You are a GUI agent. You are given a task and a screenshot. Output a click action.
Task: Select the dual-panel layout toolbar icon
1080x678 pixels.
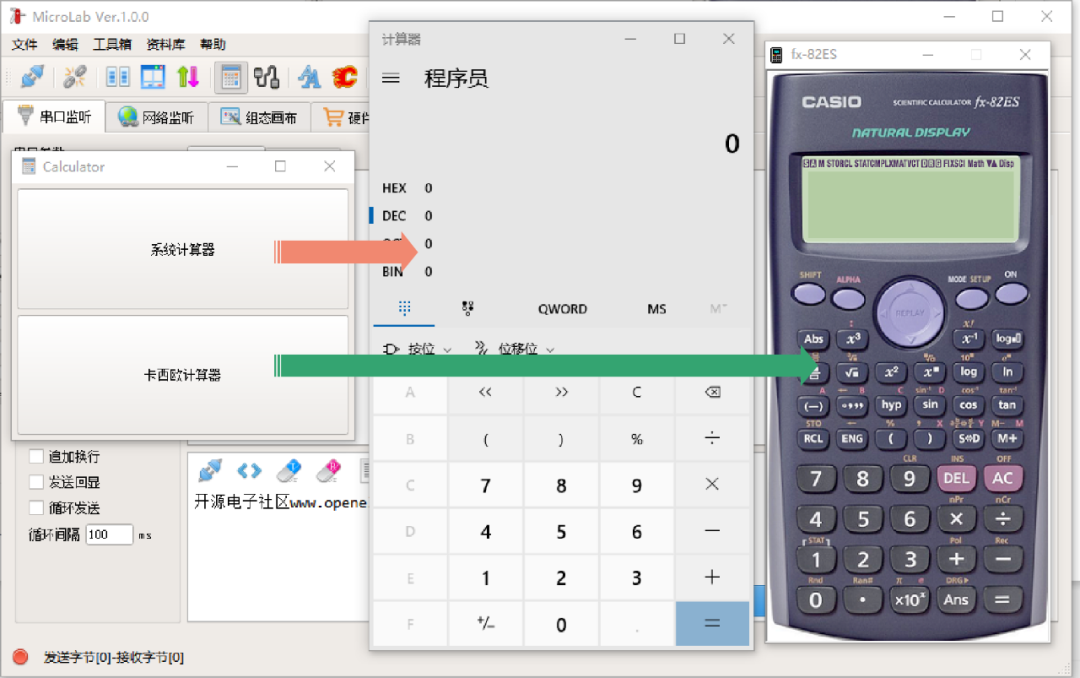tap(152, 76)
